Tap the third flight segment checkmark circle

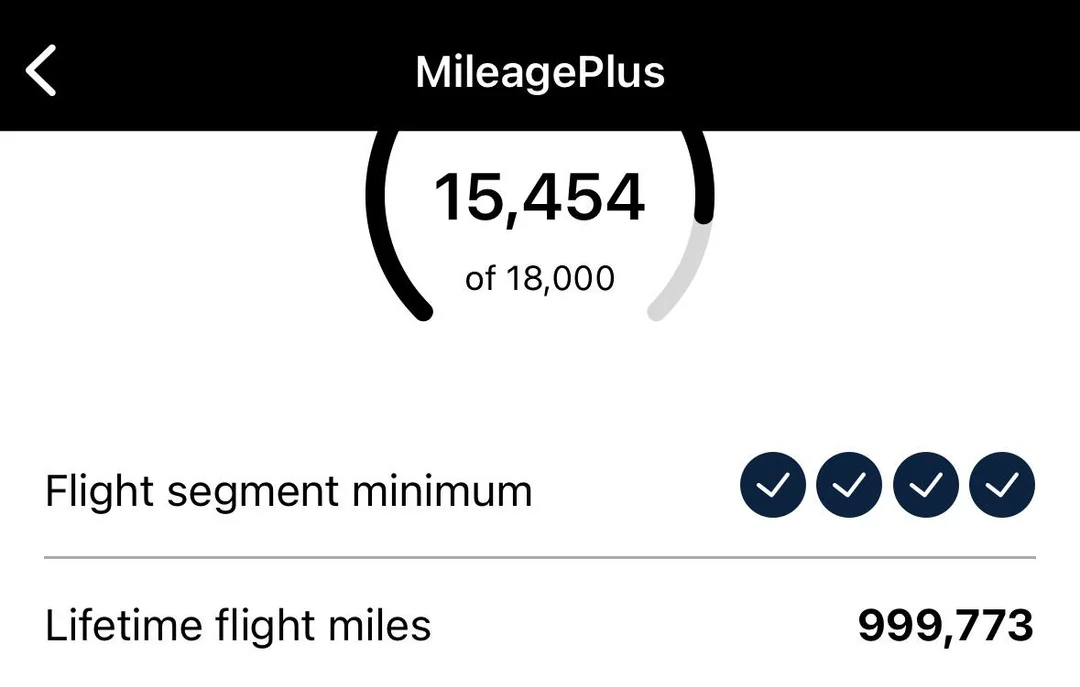tap(926, 485)
